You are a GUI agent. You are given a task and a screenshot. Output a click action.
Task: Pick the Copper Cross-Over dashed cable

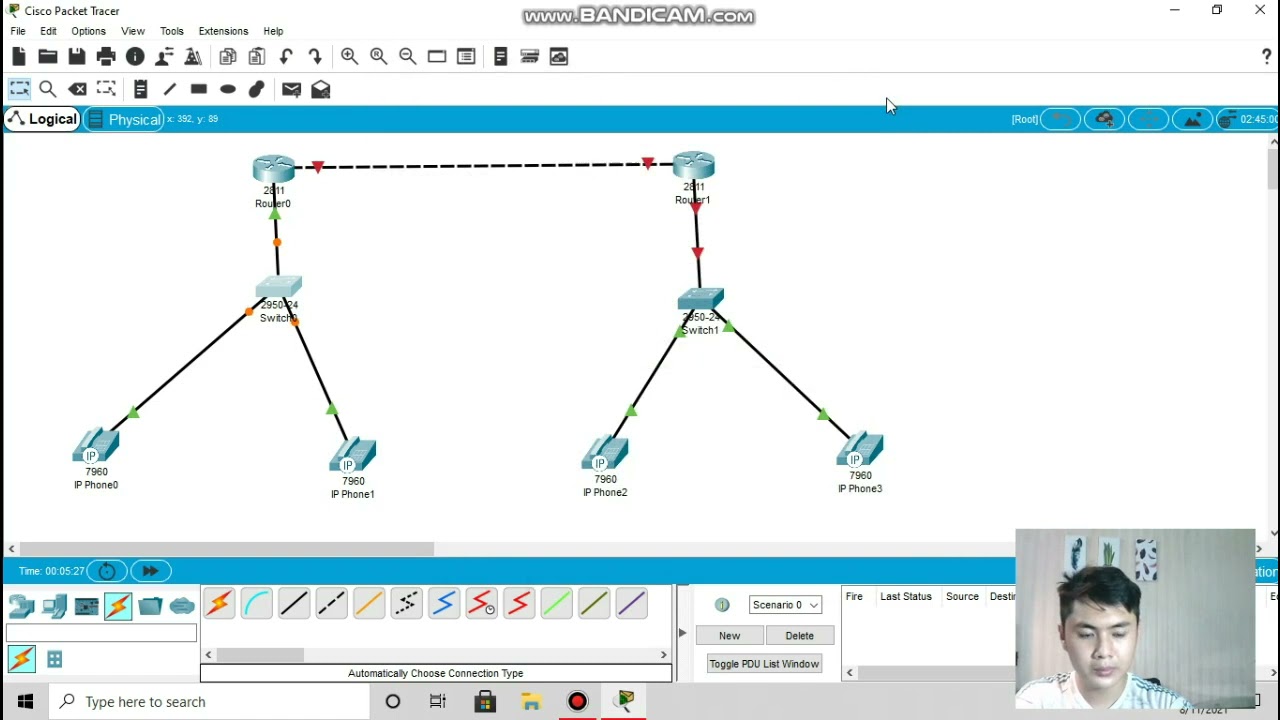point(331,603)
